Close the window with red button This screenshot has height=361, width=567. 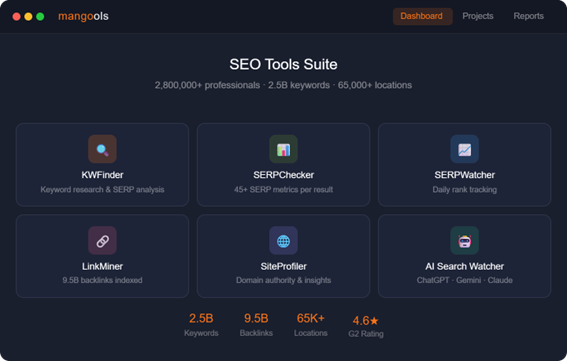pos(16,17)
